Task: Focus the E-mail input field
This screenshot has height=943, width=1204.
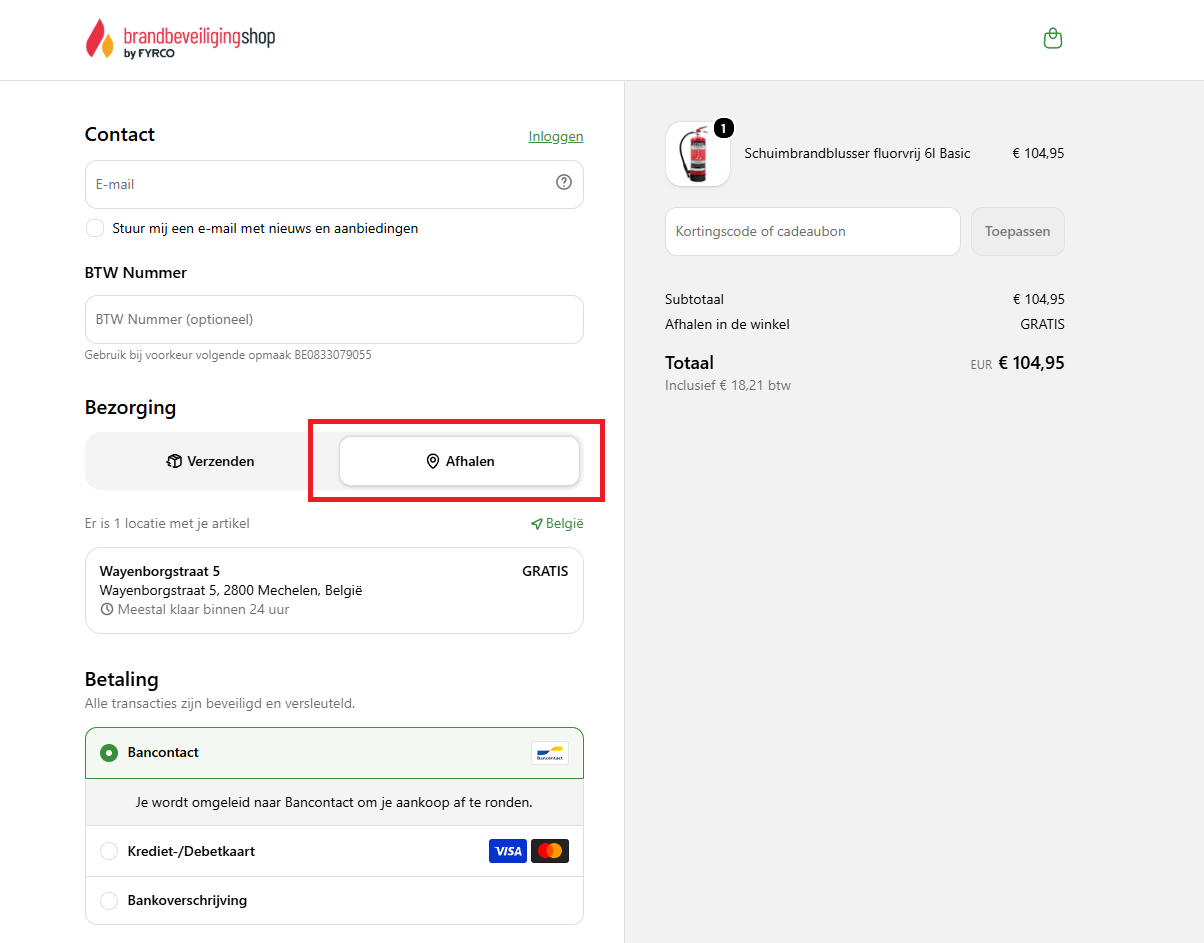Action: [334, 184]
